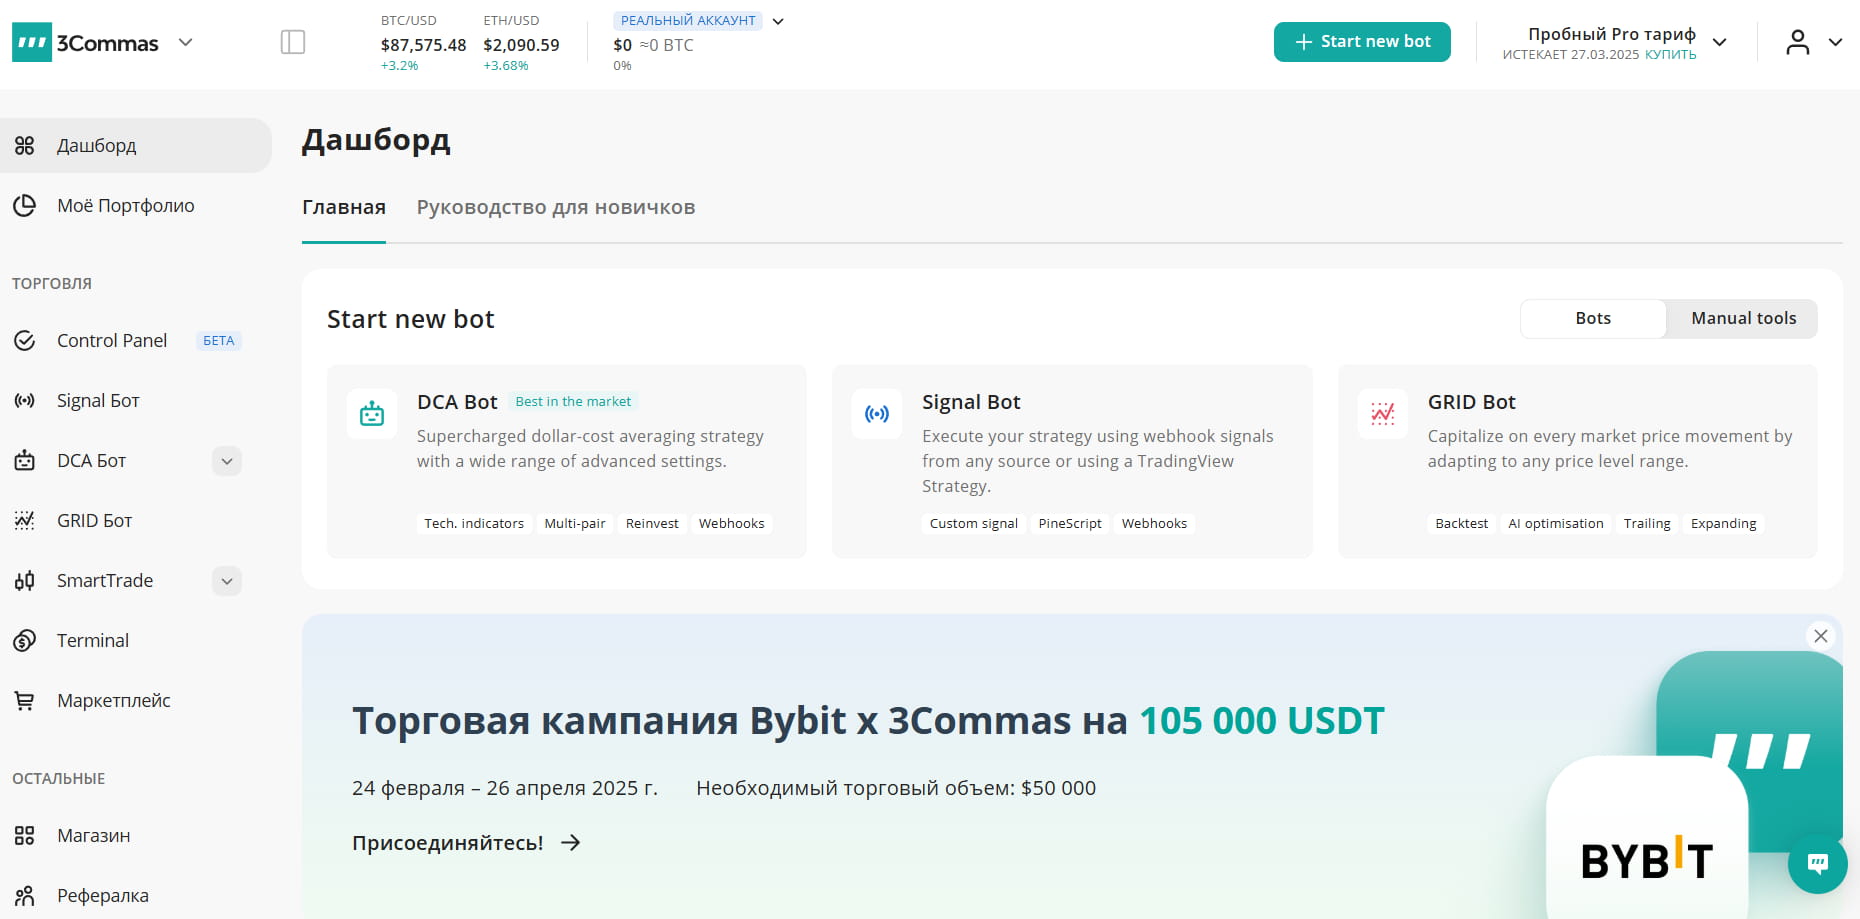1860x919 pixels.
Task: Click the BTC/USD price $87,575.48
Action: tap(423, 45)
